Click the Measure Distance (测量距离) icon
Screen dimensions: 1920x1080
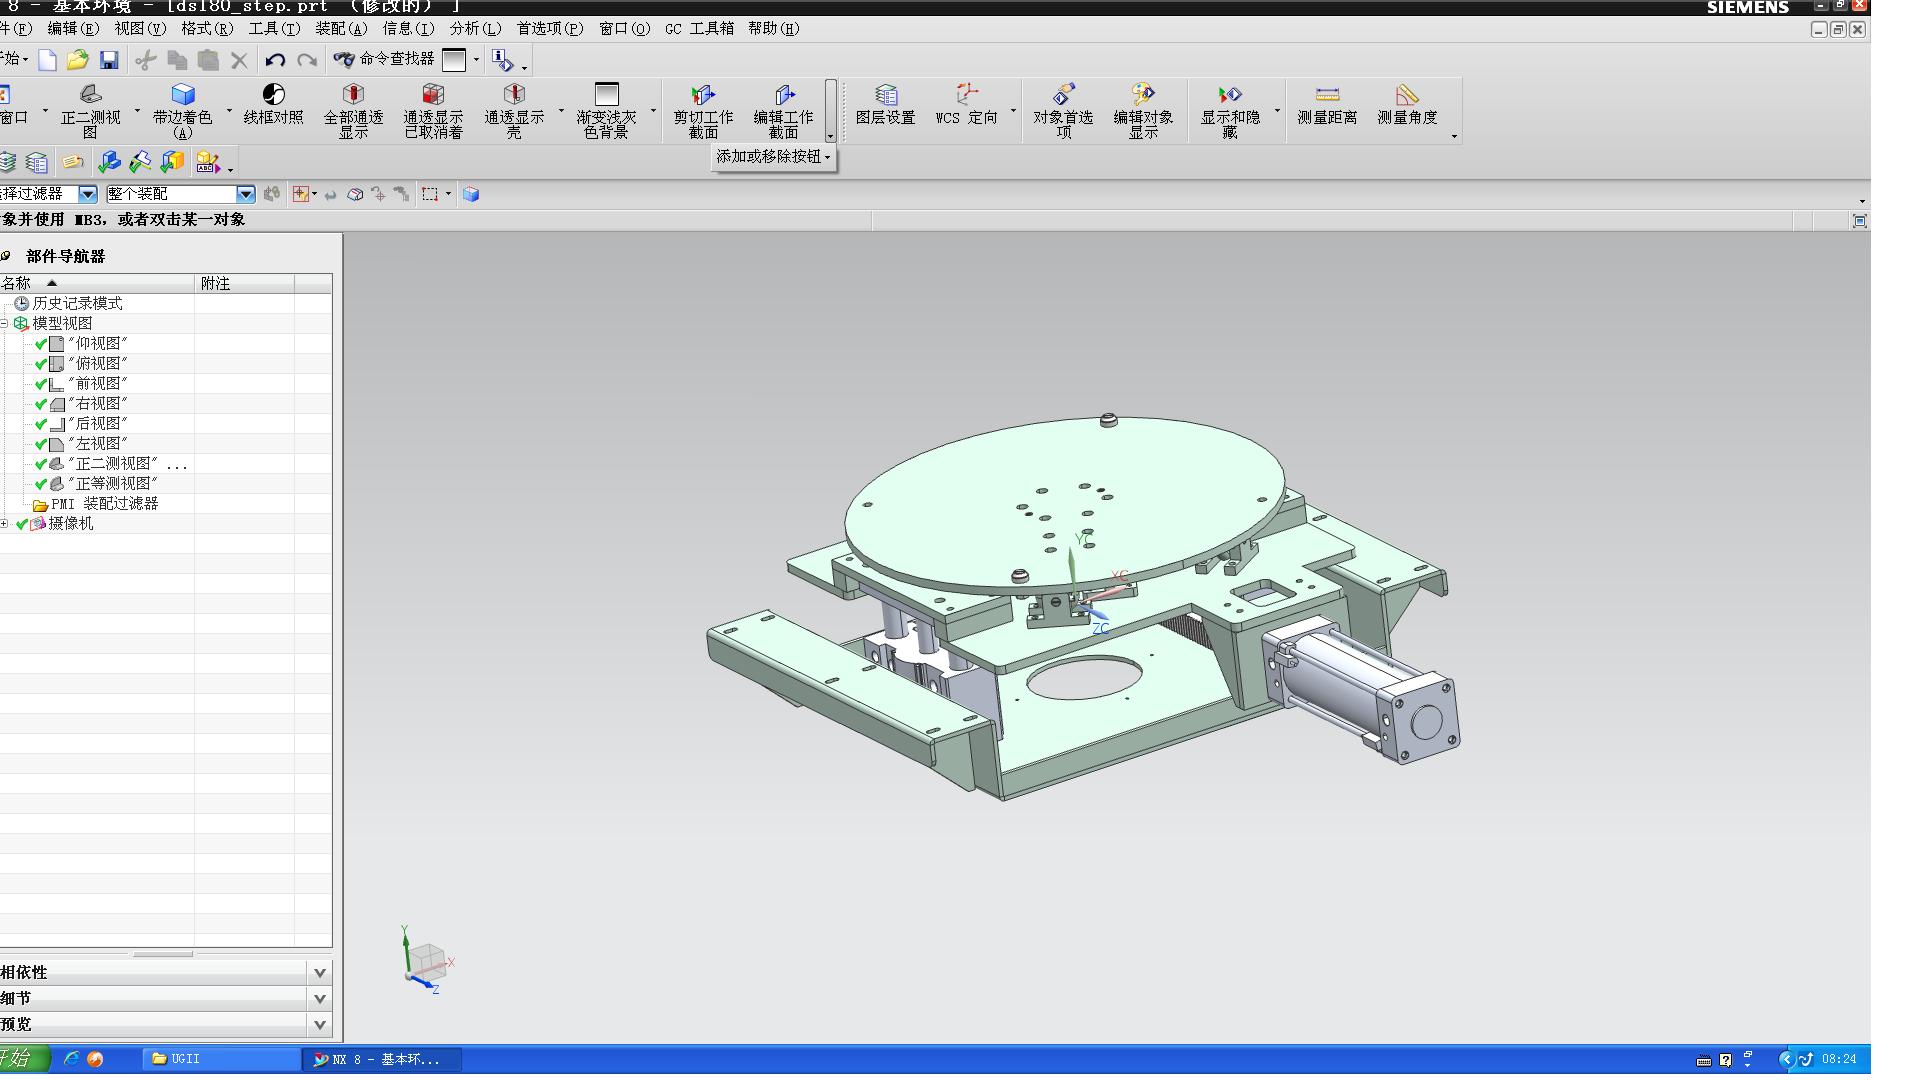click(x=1327, y=96)
